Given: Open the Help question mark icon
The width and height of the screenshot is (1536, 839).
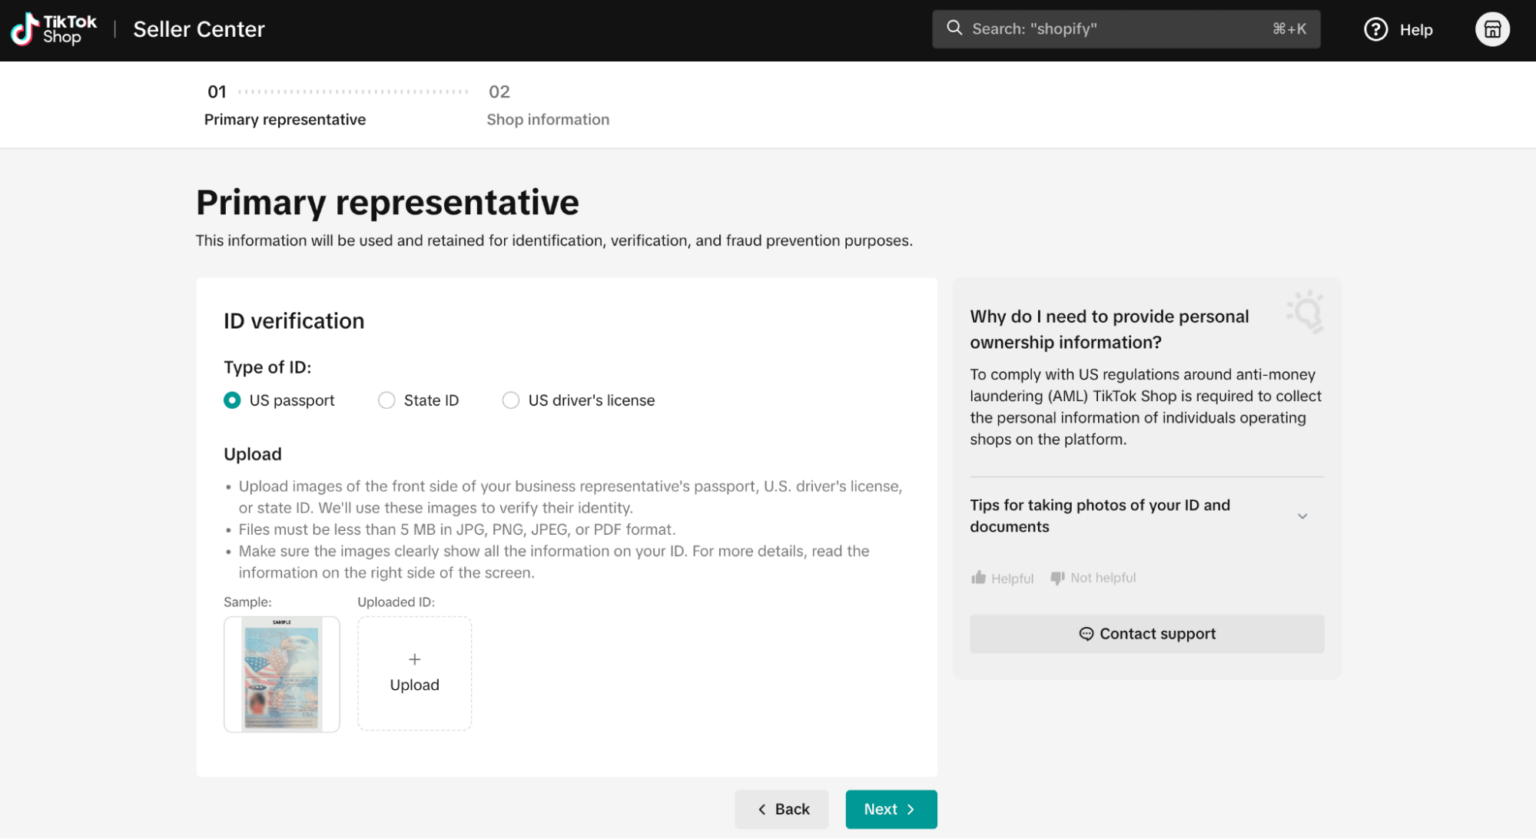Looking at the screenshot, I should click(x=1376, y=29).
